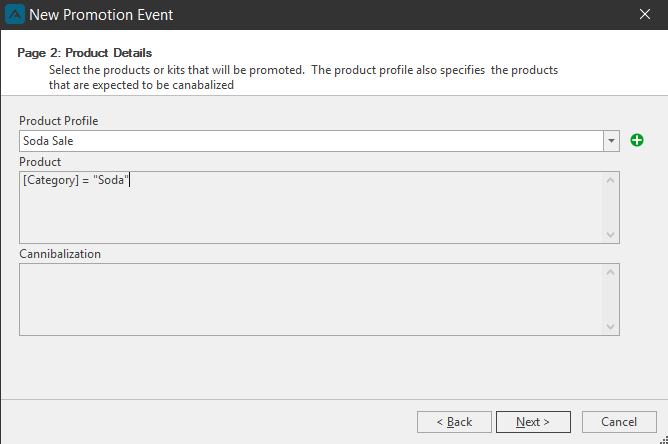
Task: Open the Product Profile dropdown arrow
Action: pos(611,141)
